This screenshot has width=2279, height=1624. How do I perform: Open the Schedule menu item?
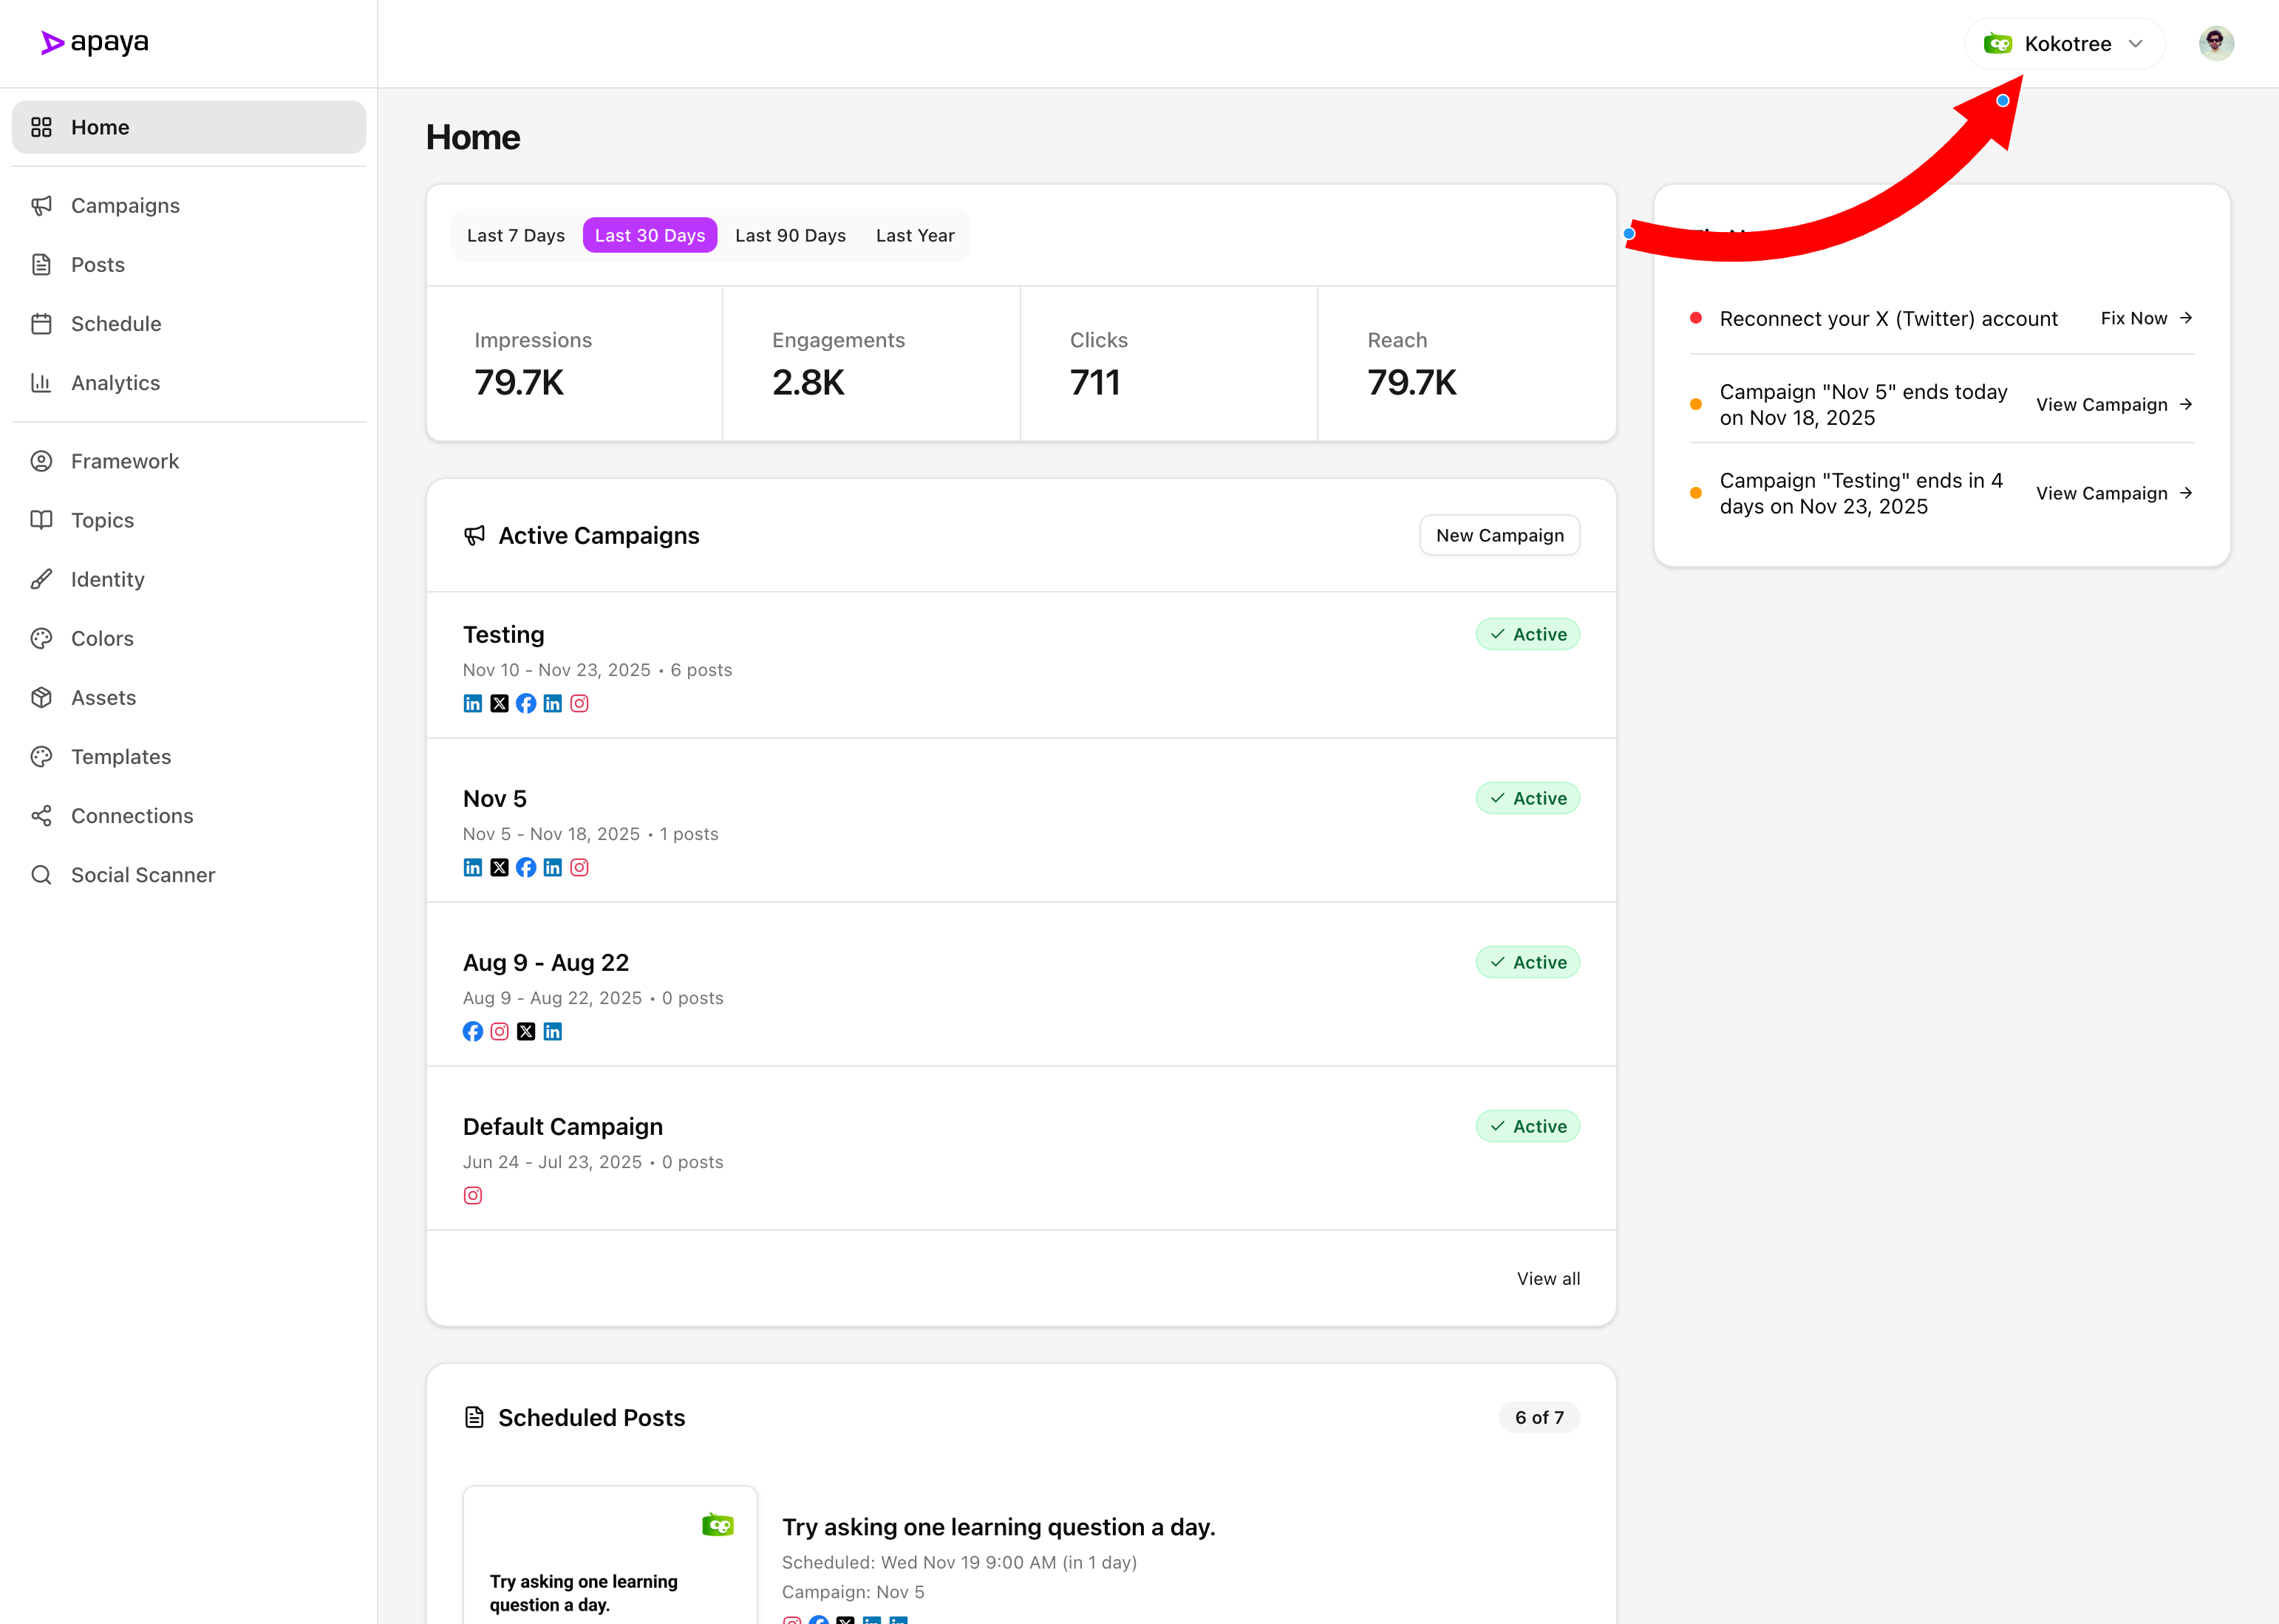(116, 324)
